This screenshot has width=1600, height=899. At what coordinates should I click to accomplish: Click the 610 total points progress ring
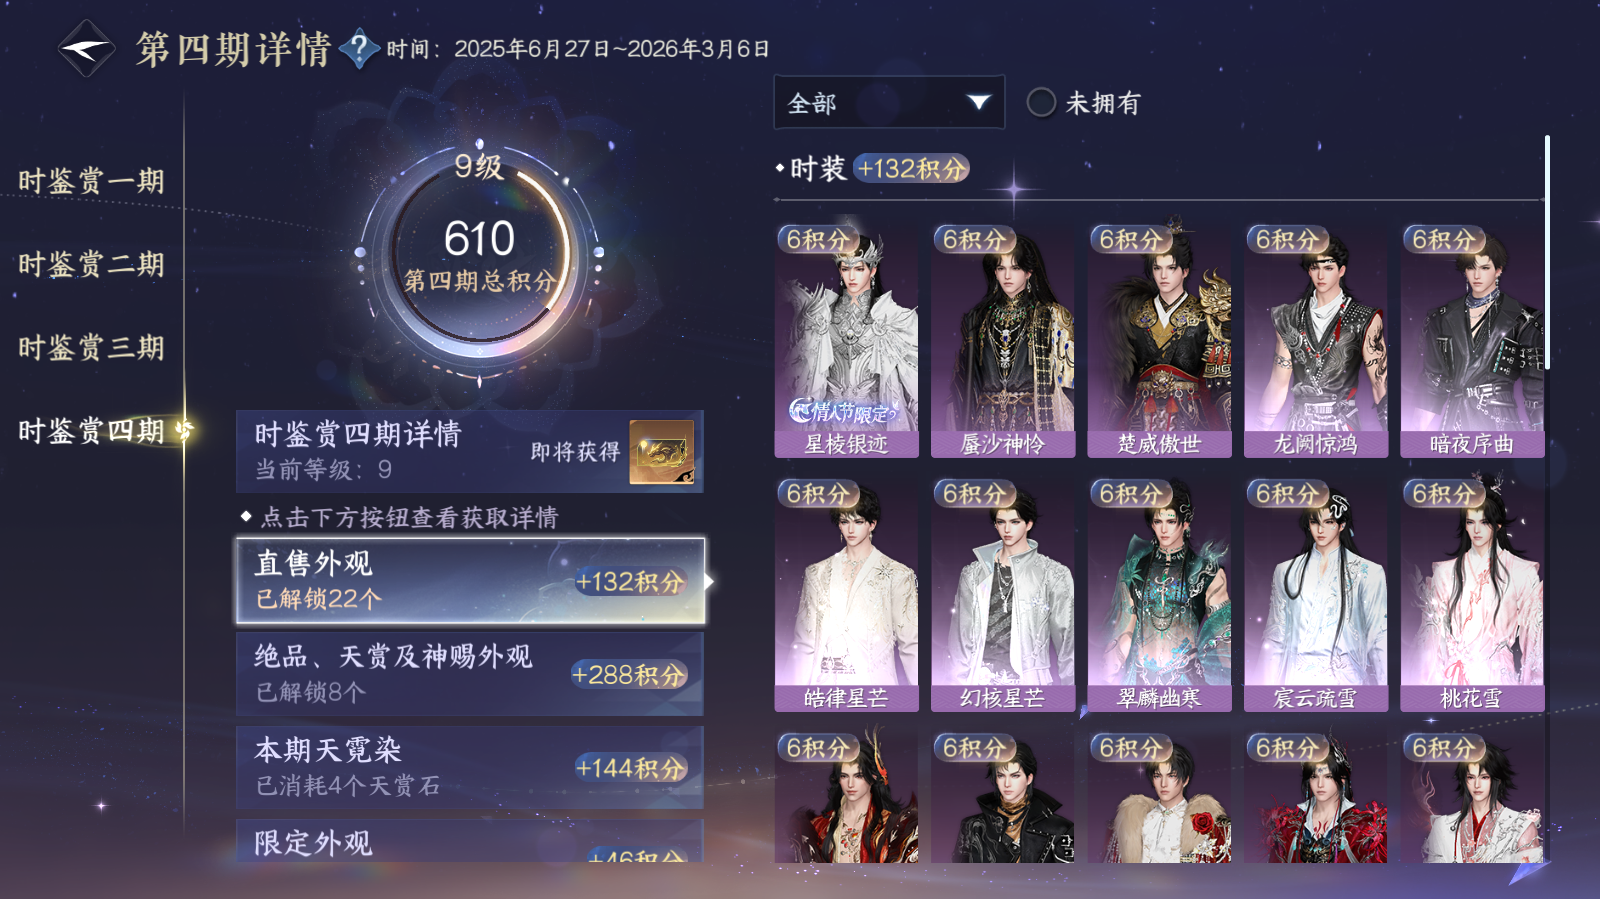coord(480,255)
